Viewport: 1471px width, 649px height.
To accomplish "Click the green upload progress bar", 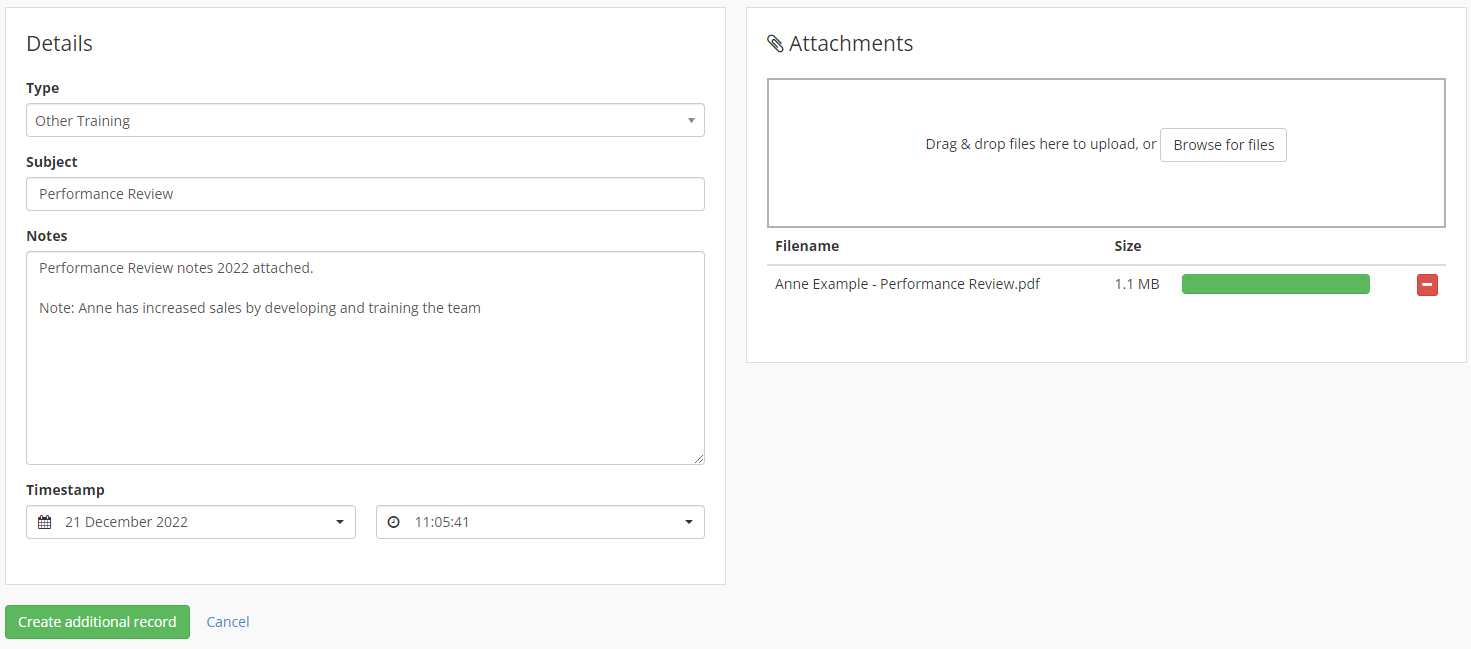I will [1275, 285].
